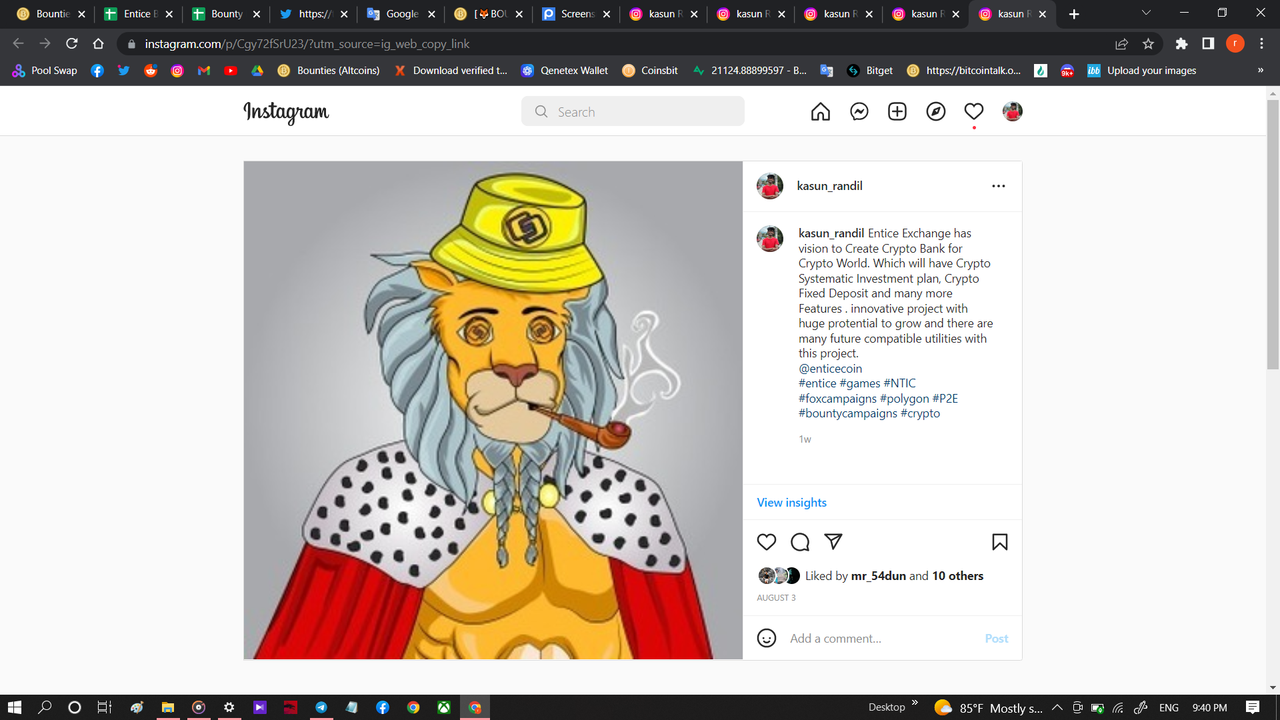Share the post via the paper plane icon

[833, 541]
